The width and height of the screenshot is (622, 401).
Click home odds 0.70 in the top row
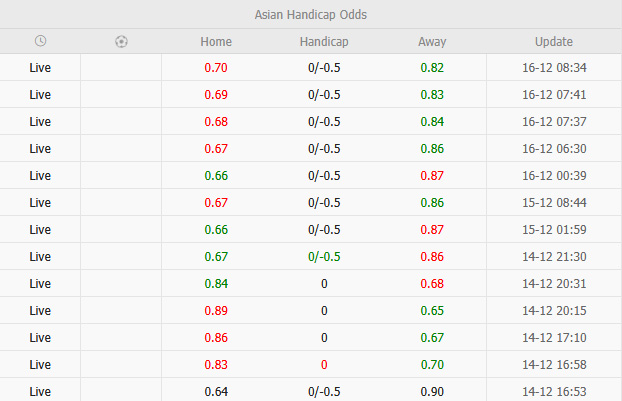tap(216, 68)
